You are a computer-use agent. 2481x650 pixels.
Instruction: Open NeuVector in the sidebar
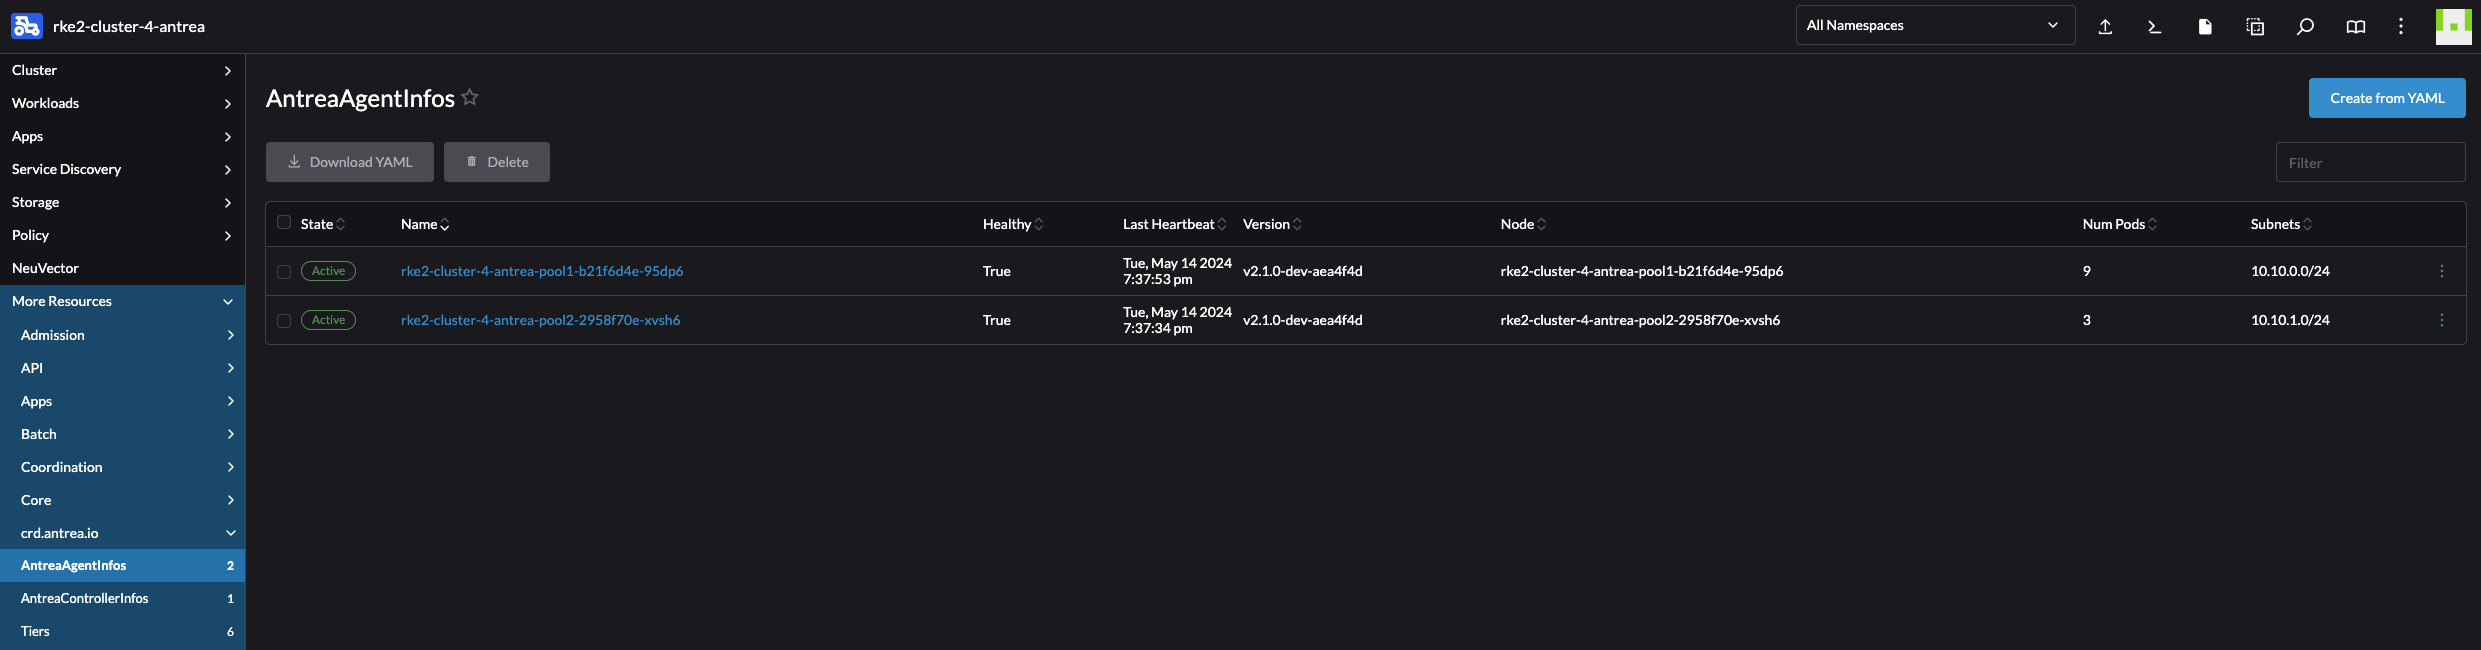tap(122, 268)
